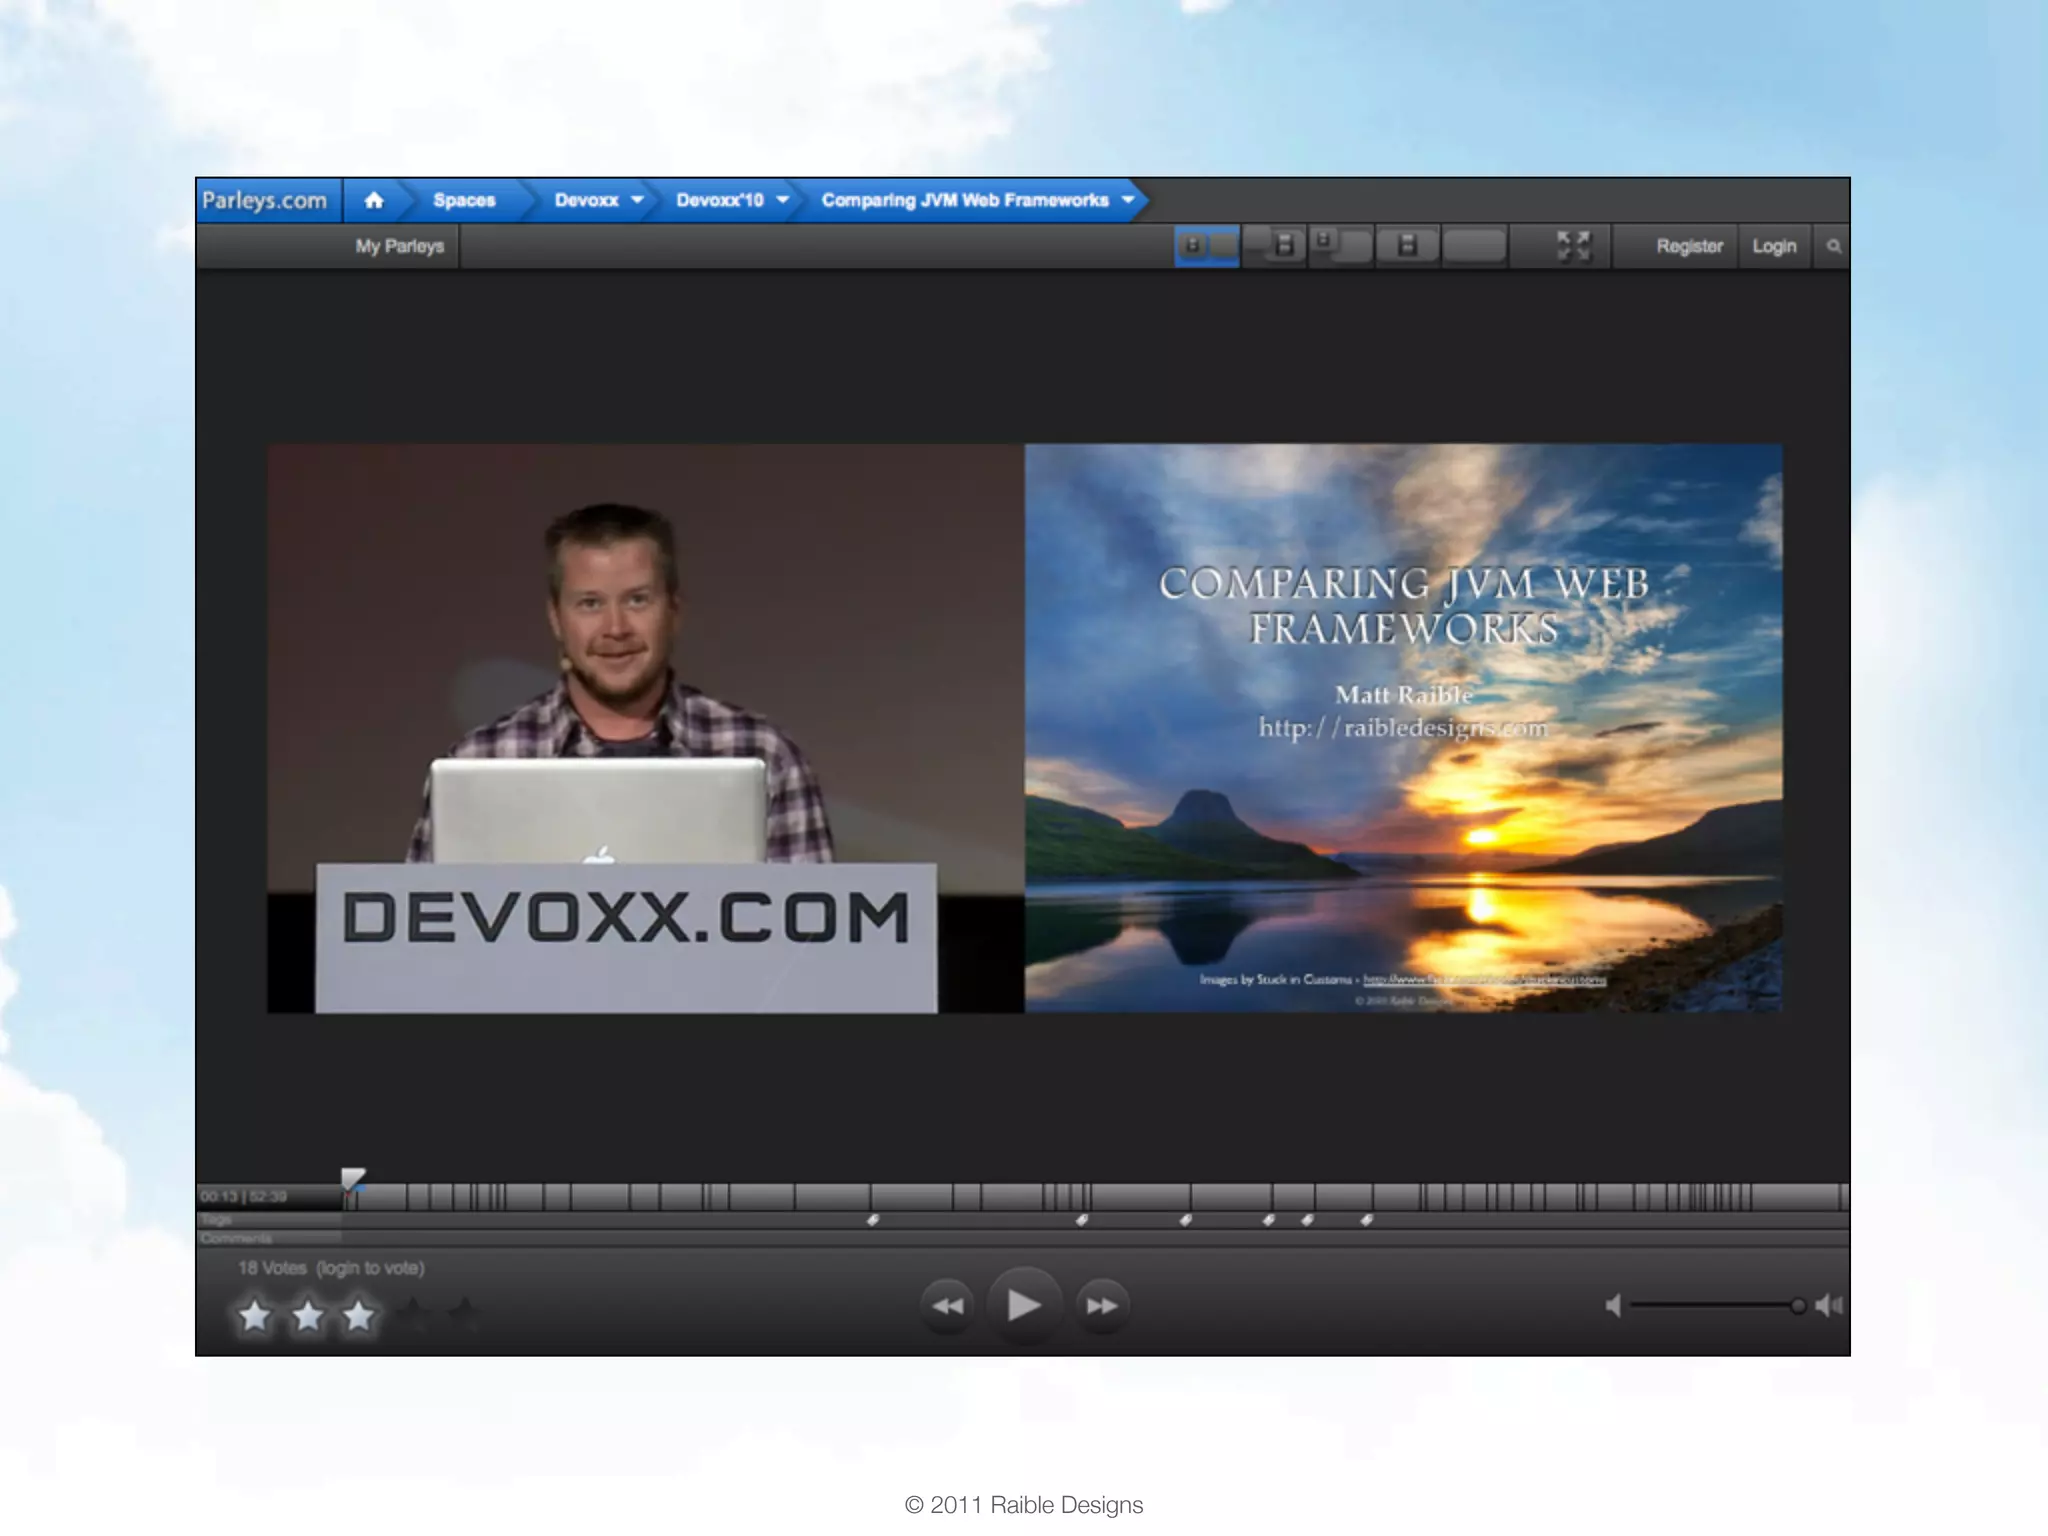
Task: Rate three stars
Action: pos(358,1315)
